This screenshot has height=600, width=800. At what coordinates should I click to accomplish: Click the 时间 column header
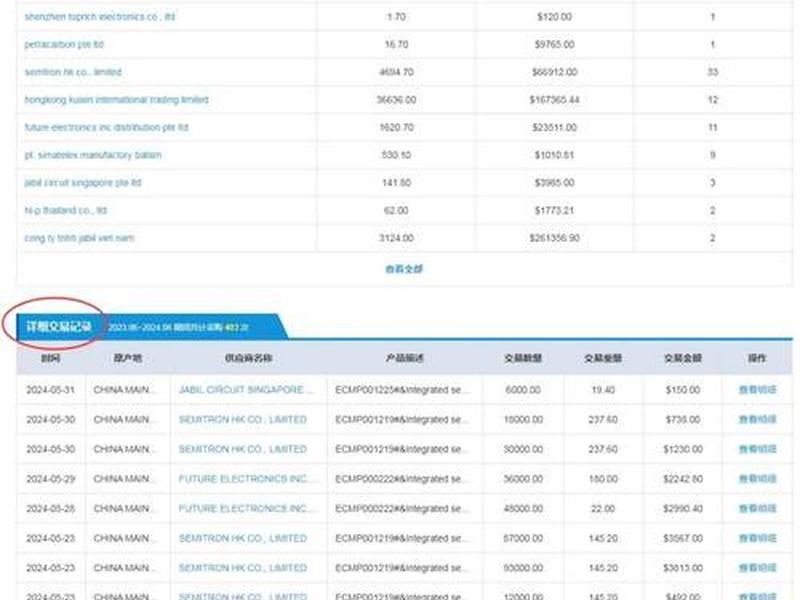point(51,358)
